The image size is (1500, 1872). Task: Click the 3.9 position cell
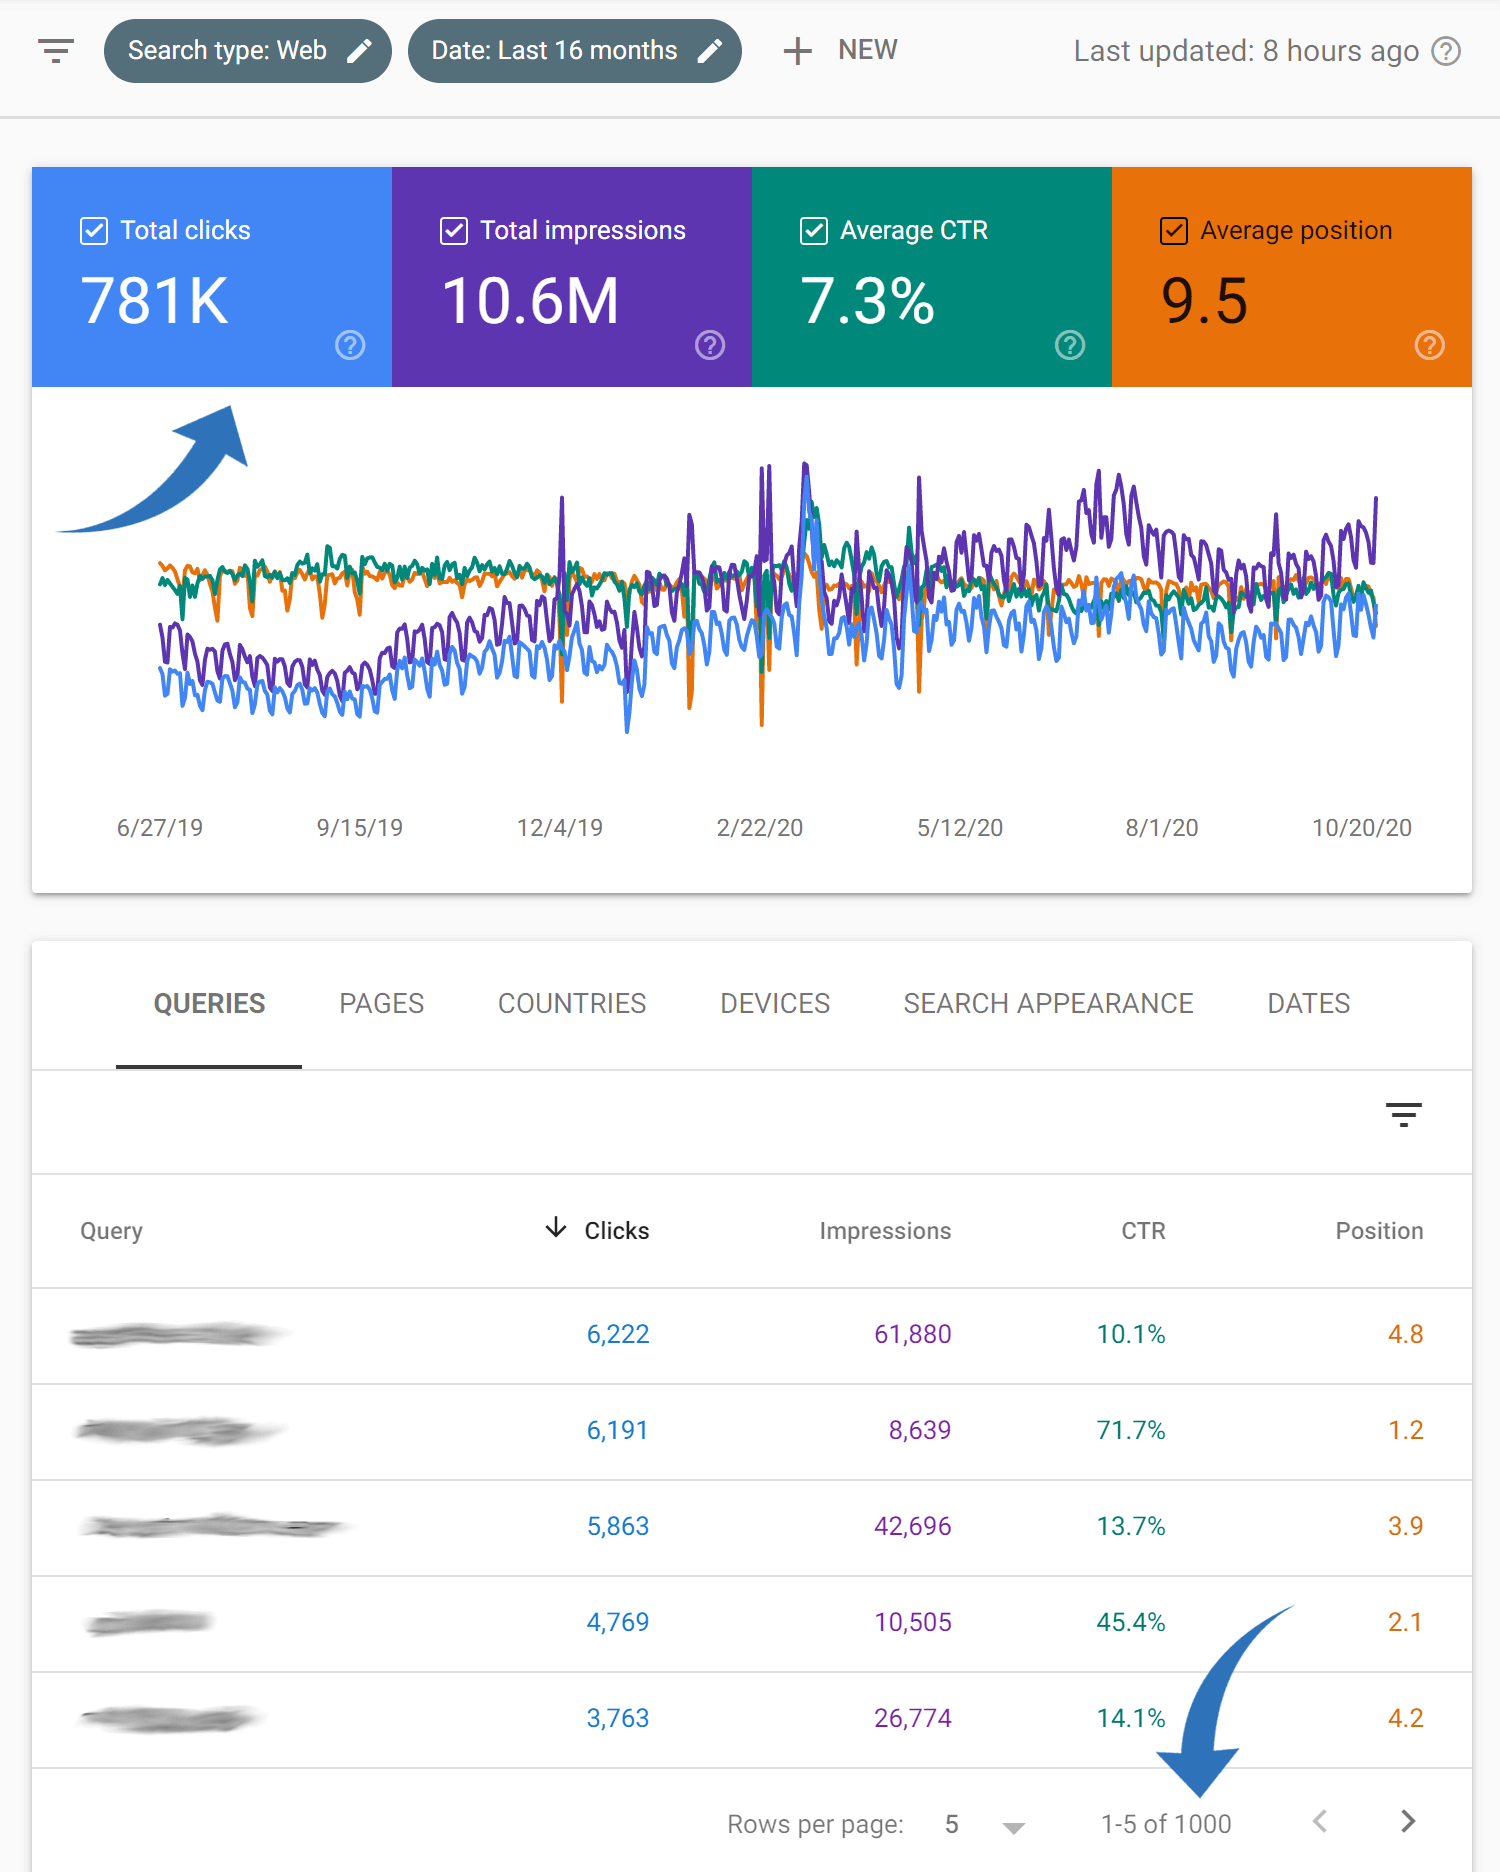point(1405,1526)
